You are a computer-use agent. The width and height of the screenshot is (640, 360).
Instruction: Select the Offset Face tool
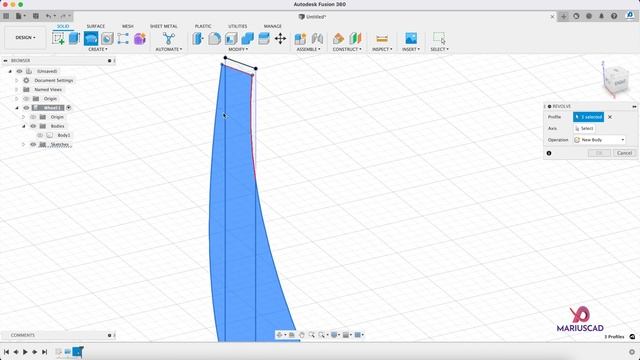coord(264,39)
